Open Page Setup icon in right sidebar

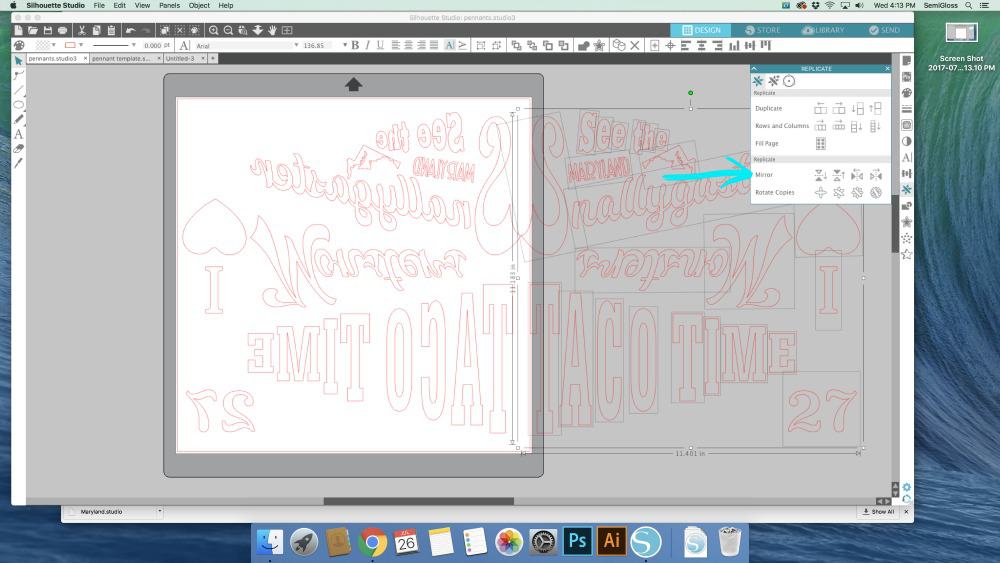[906, 61]
